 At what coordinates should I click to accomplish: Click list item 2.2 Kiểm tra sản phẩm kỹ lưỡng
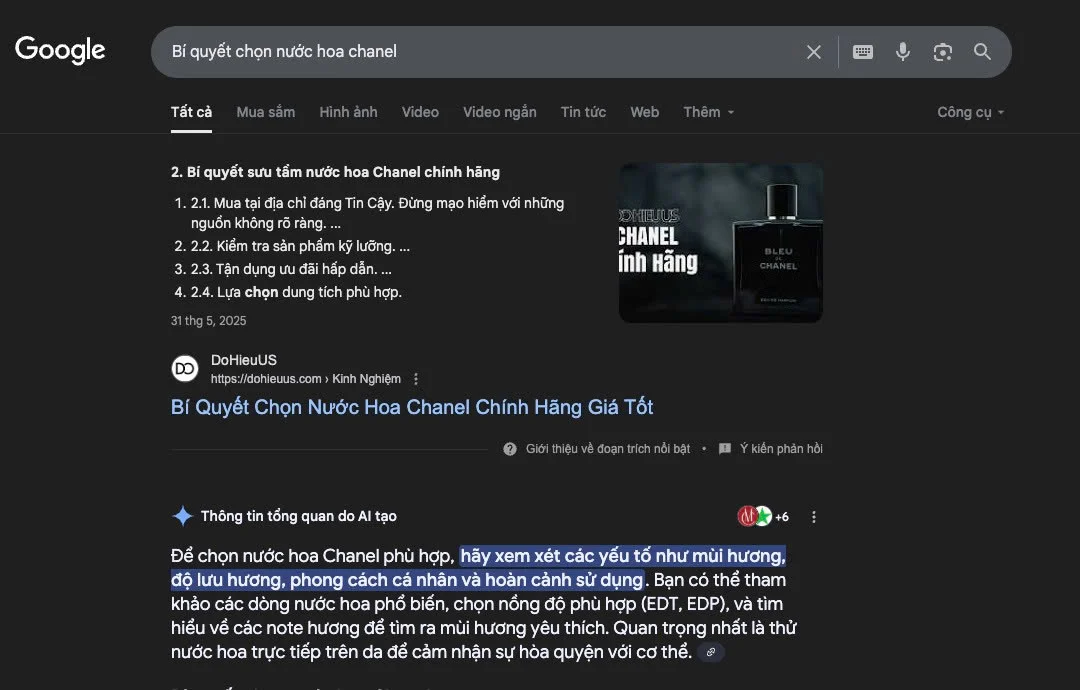[300, 246]
